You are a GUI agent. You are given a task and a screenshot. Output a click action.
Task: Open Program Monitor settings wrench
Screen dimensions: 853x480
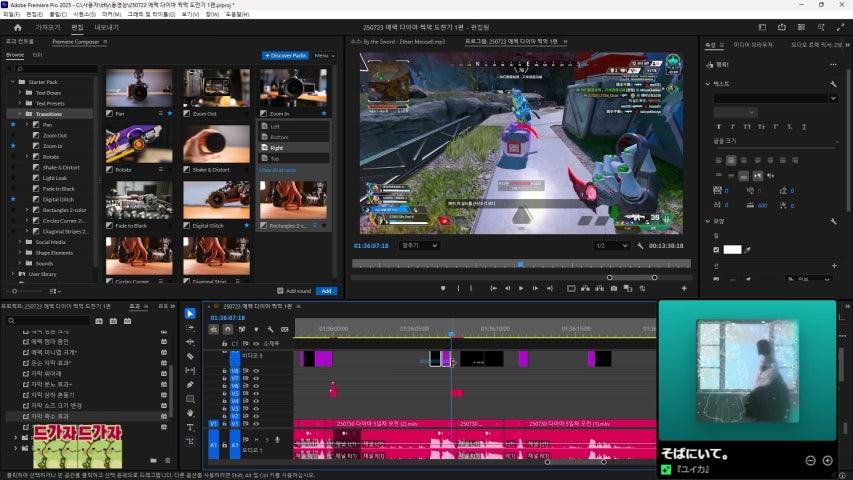pyautogui.click(x=640, y=246)
